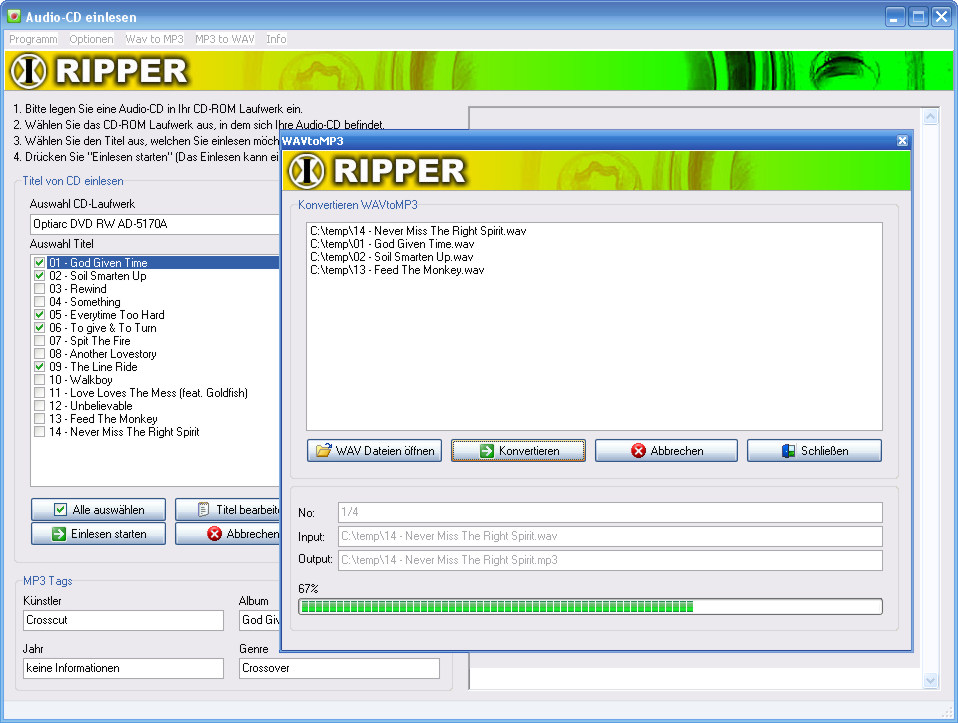Click the Output path field
This screenshot has width=958, height=723.
tap(610, 560)
